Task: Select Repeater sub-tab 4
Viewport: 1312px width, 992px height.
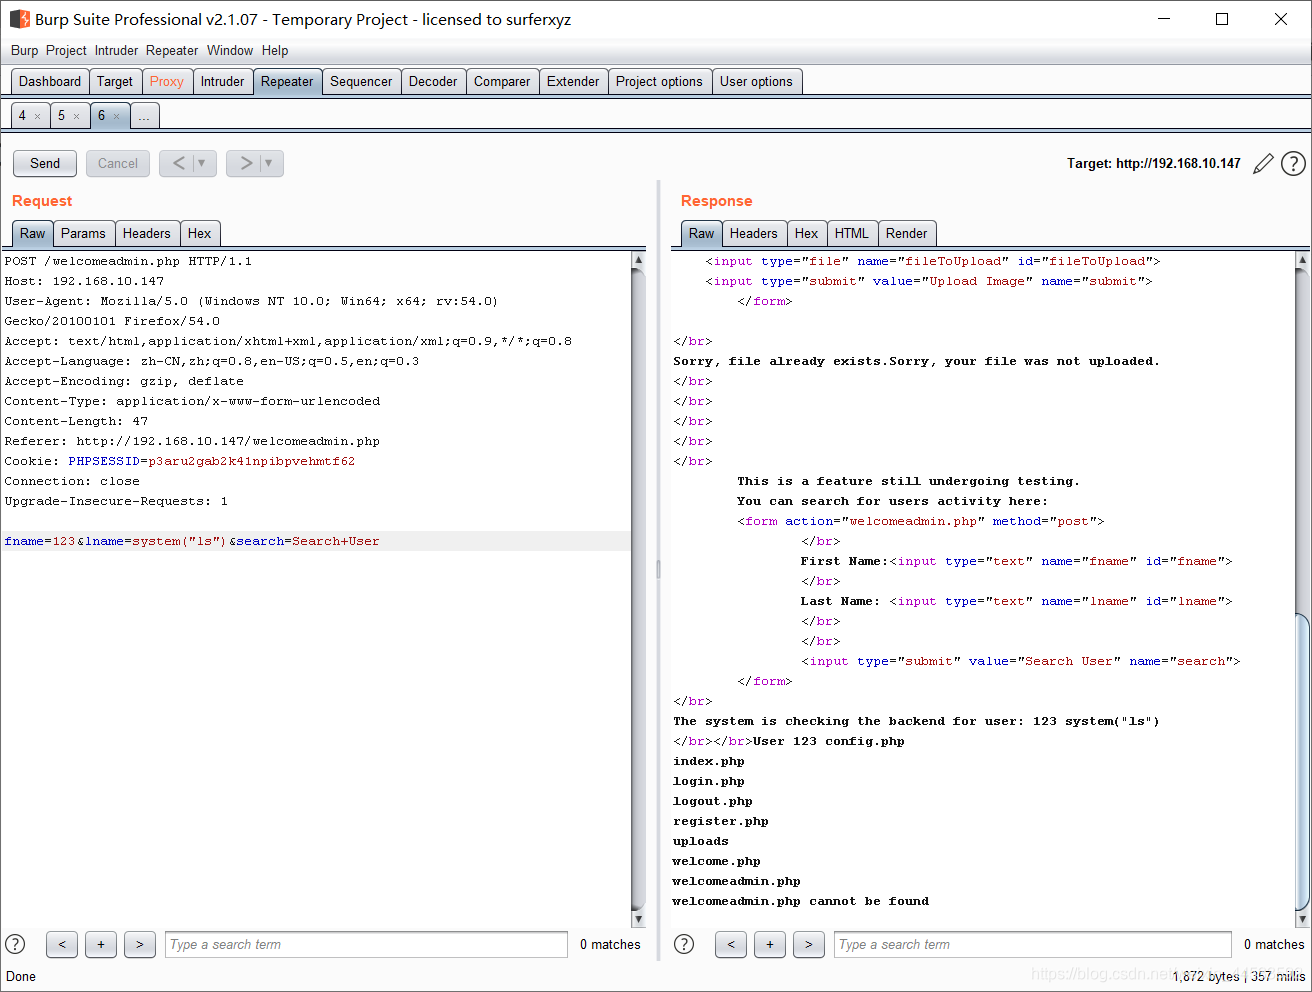Action: click(x=22, y=116)
